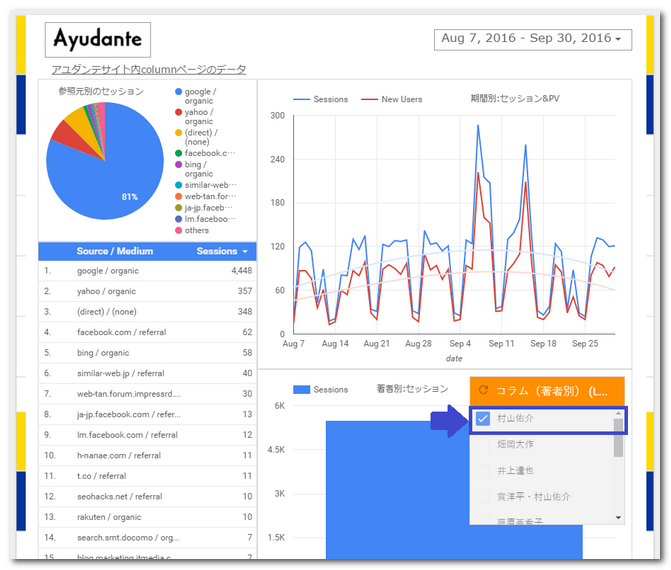Screen dimensions: 671x570
Task: Click the 4,448 sessions value
Action: [x=242, y=271]
